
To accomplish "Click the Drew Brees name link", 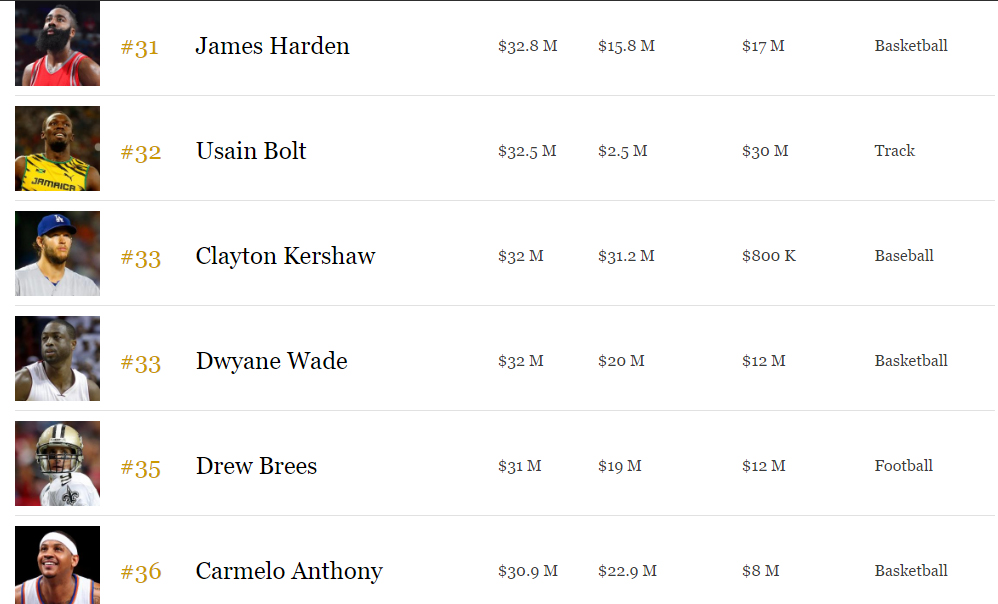I will pyautogui.click(x=256, y=466).
